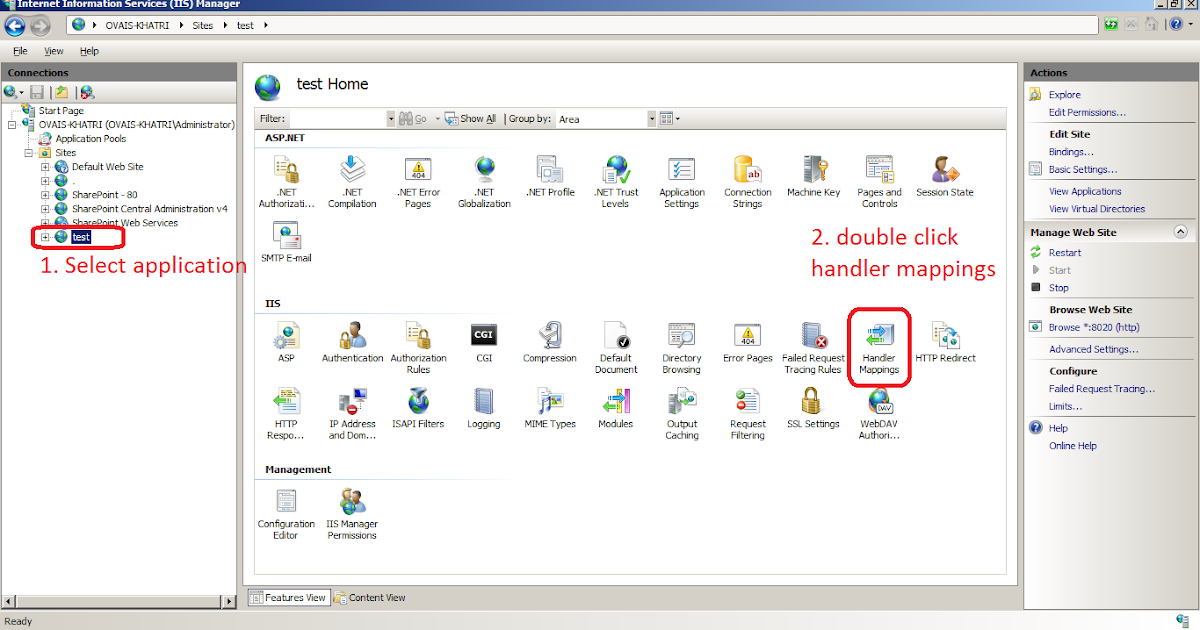This screenshot has width=1200, height=630.
Task: Open .NET Compilation feature
Action: click(352, 182)
